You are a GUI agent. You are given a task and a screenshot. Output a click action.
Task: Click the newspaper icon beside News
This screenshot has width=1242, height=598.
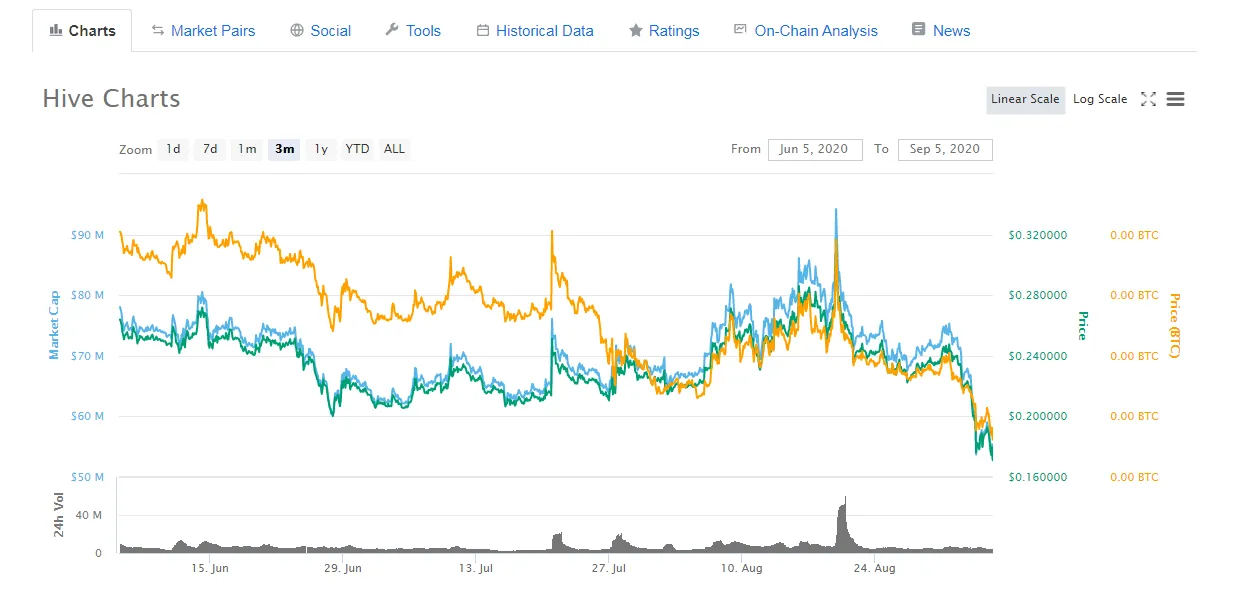click(919, 30)
